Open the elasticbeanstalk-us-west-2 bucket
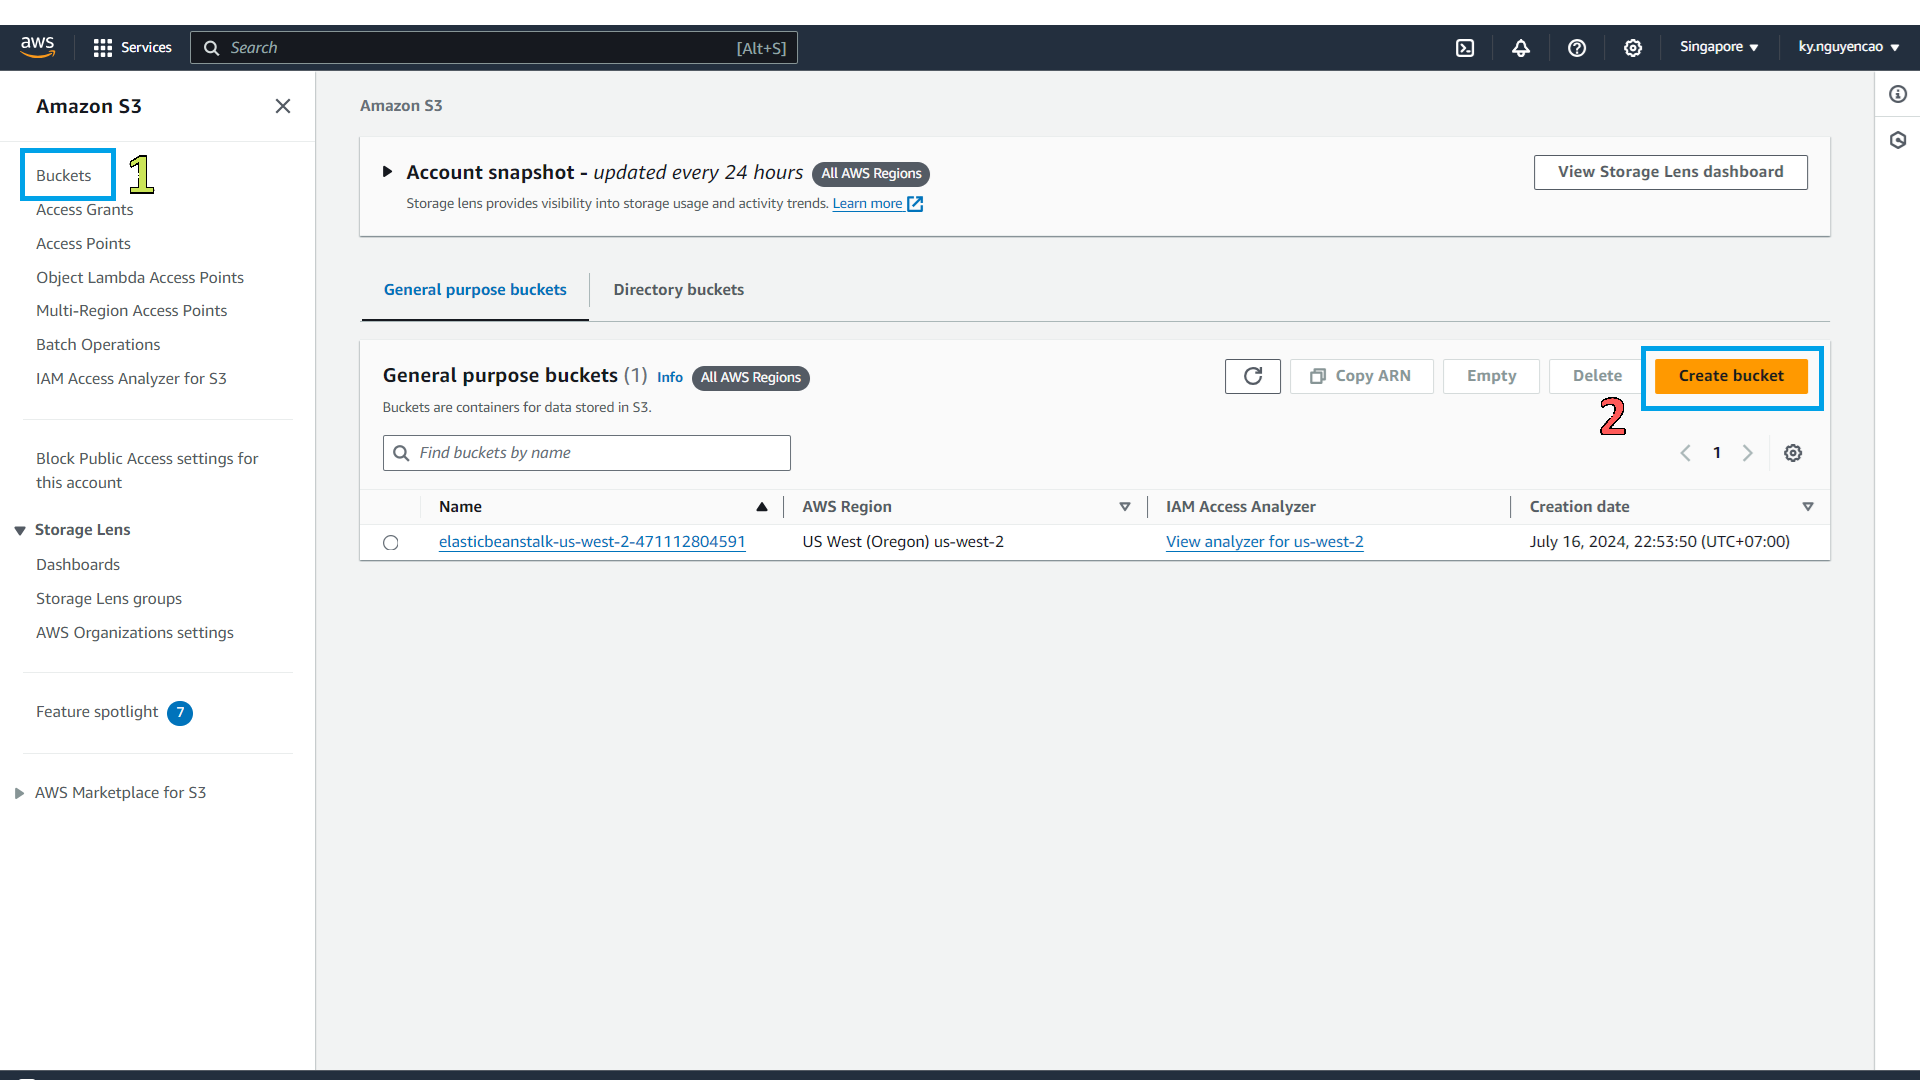The height and width of the screenshot is (1080, 1920). coord(591,541)
